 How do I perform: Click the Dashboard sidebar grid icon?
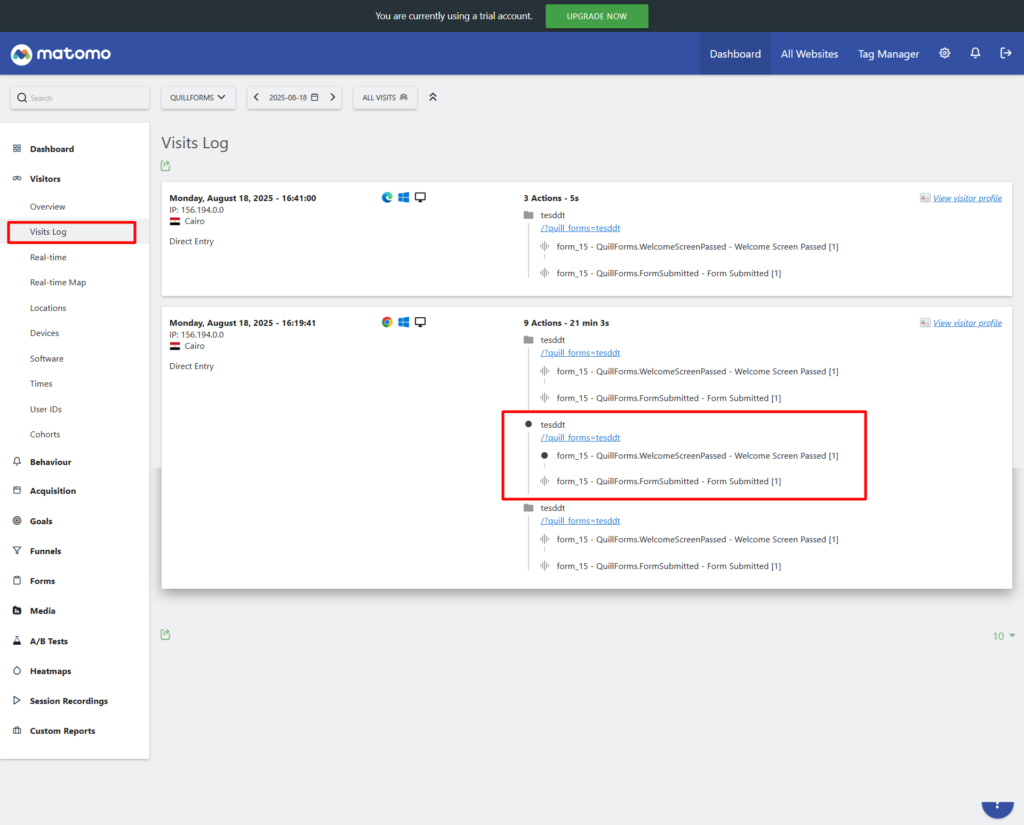(x=17, y=148)
